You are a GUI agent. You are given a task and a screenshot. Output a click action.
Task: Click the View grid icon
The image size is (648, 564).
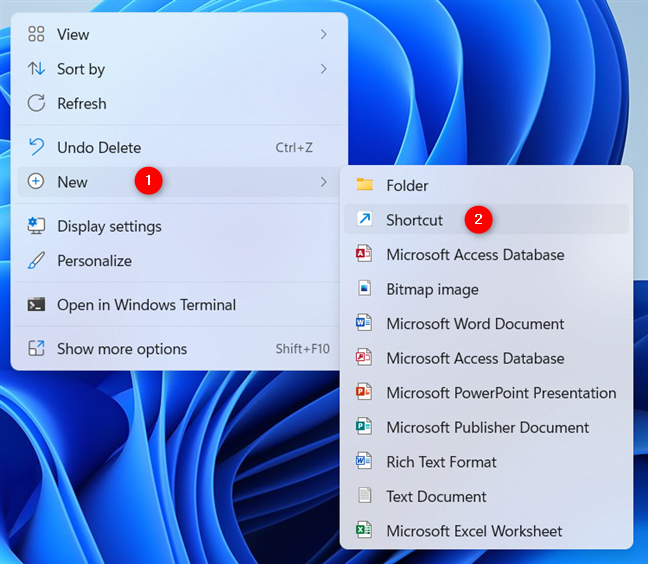tap(36, 34)
